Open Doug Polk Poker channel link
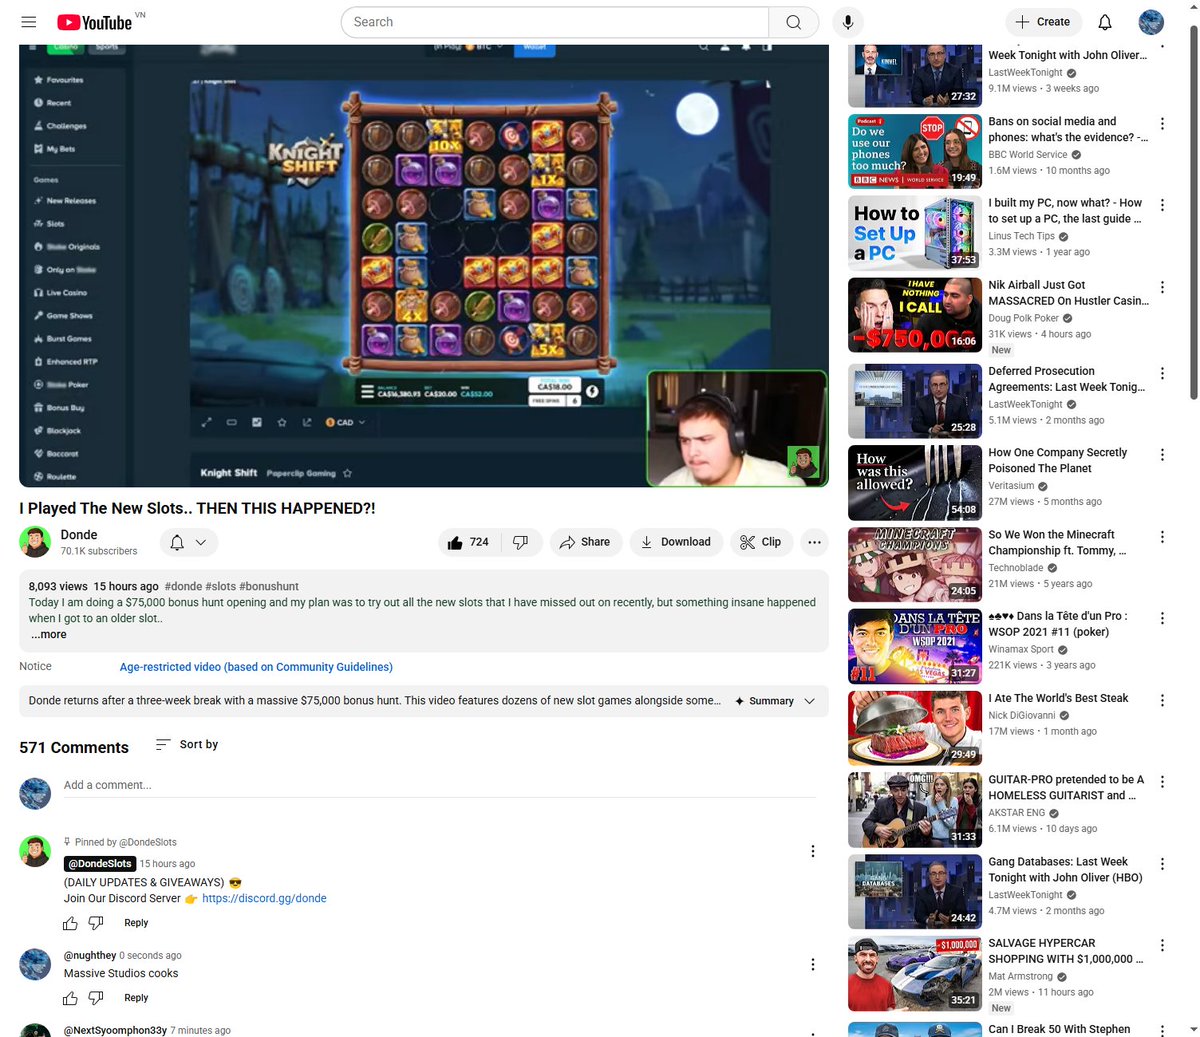1200x1037 pixels. point(1024,318)
